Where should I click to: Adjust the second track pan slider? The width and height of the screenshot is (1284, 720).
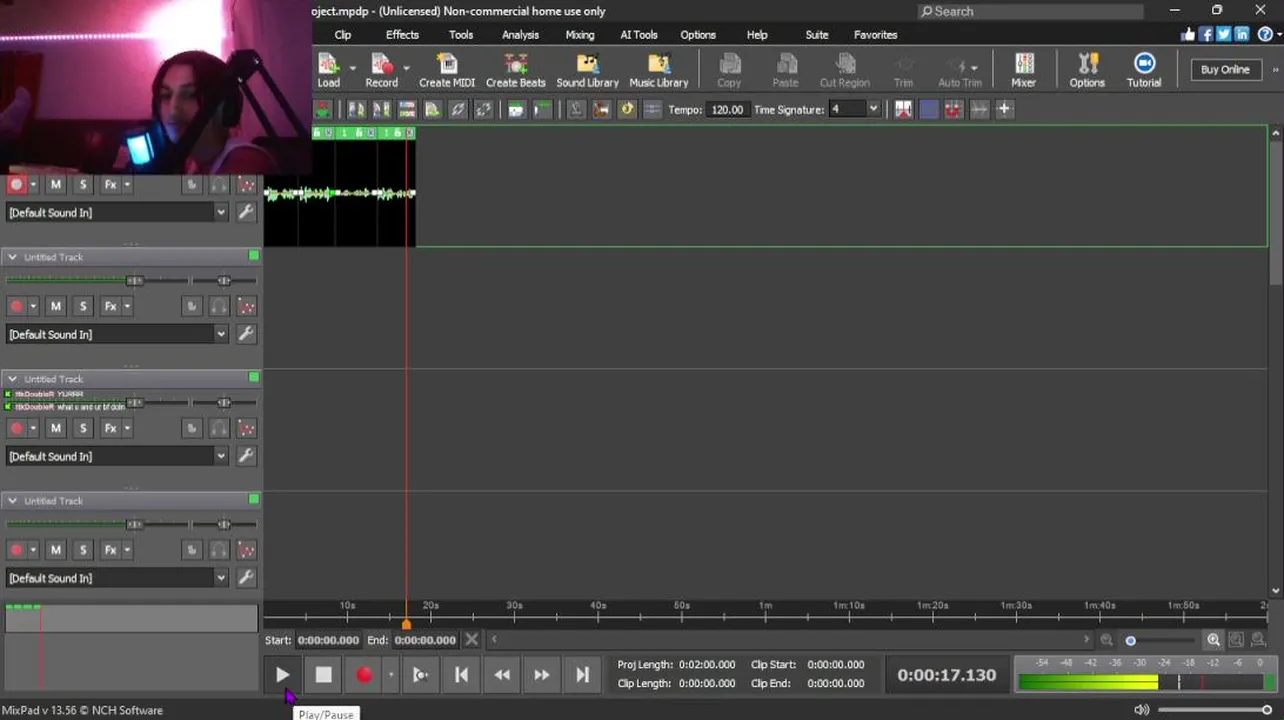point(224,281)
